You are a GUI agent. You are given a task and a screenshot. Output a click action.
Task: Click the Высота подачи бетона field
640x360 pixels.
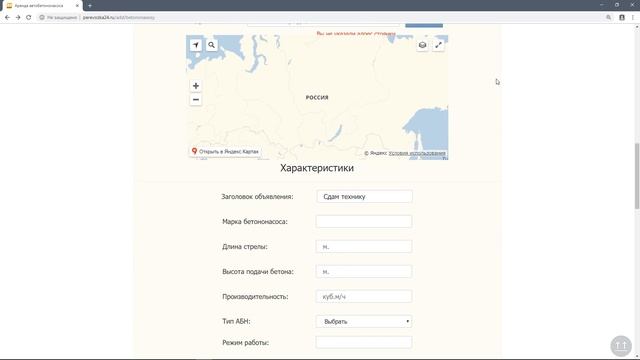pos(364,271)
